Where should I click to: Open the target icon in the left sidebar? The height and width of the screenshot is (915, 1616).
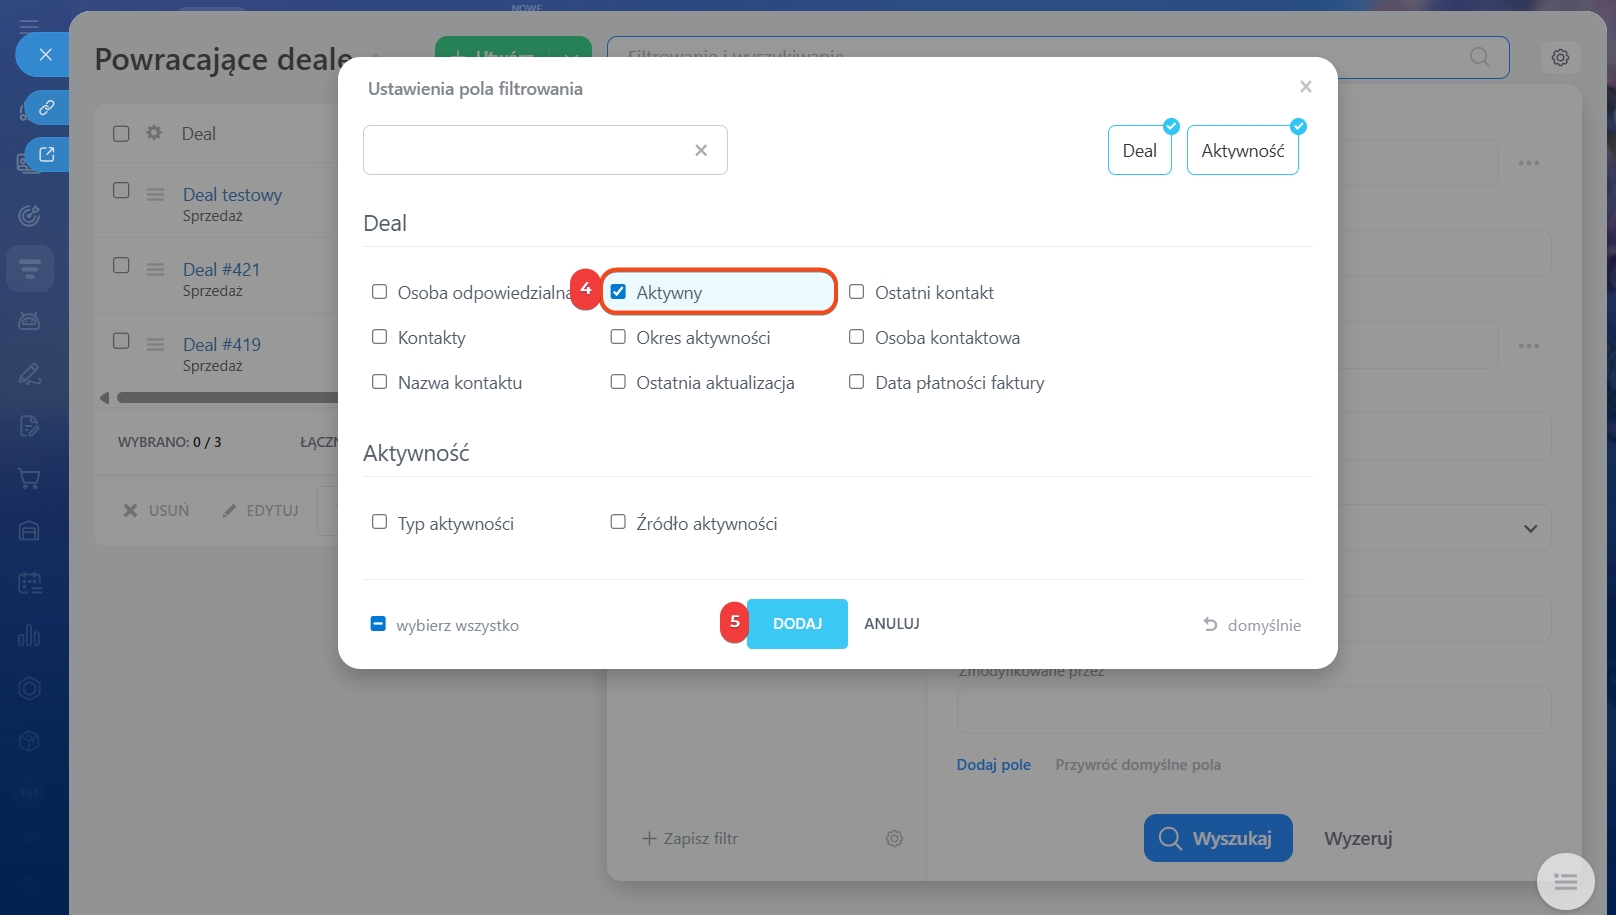coord(30,215)
